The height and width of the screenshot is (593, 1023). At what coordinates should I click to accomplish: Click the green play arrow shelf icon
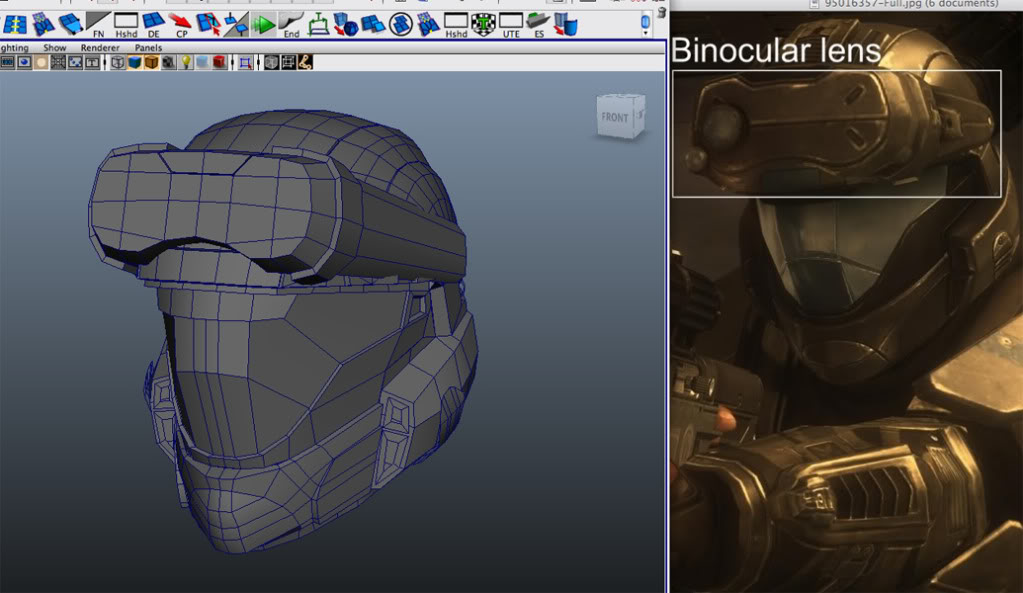pos(264,25)
